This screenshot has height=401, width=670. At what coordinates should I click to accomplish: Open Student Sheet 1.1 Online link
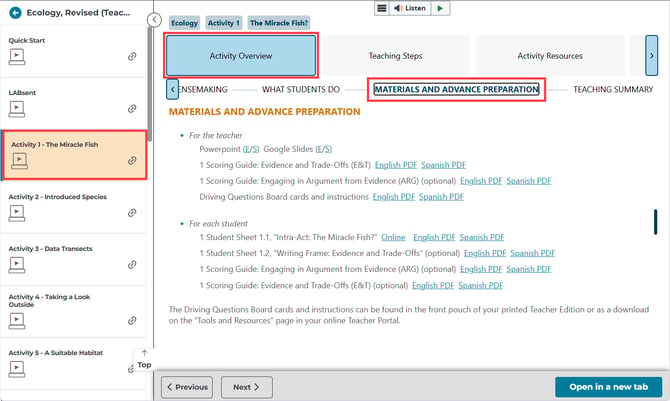(x=393, y=237)
